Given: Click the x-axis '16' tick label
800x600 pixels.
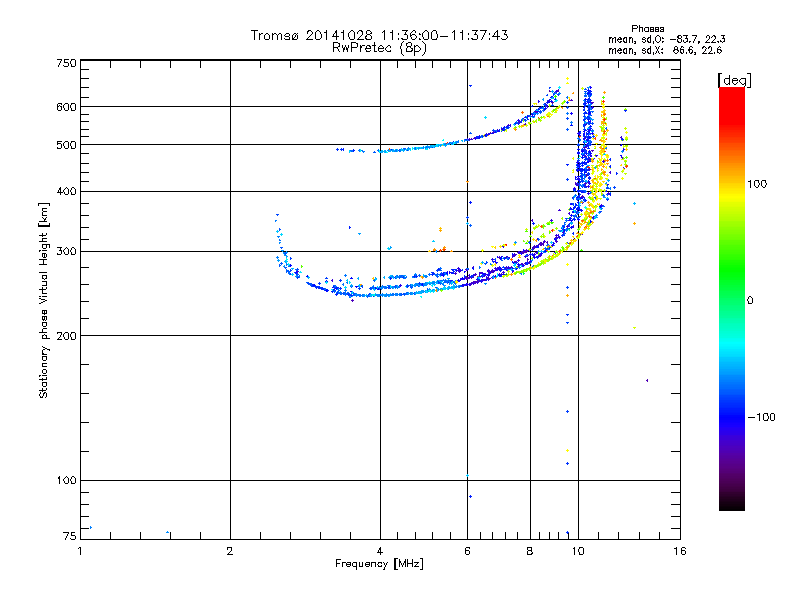Looking at the screenshot, I should tap(680, 551).
